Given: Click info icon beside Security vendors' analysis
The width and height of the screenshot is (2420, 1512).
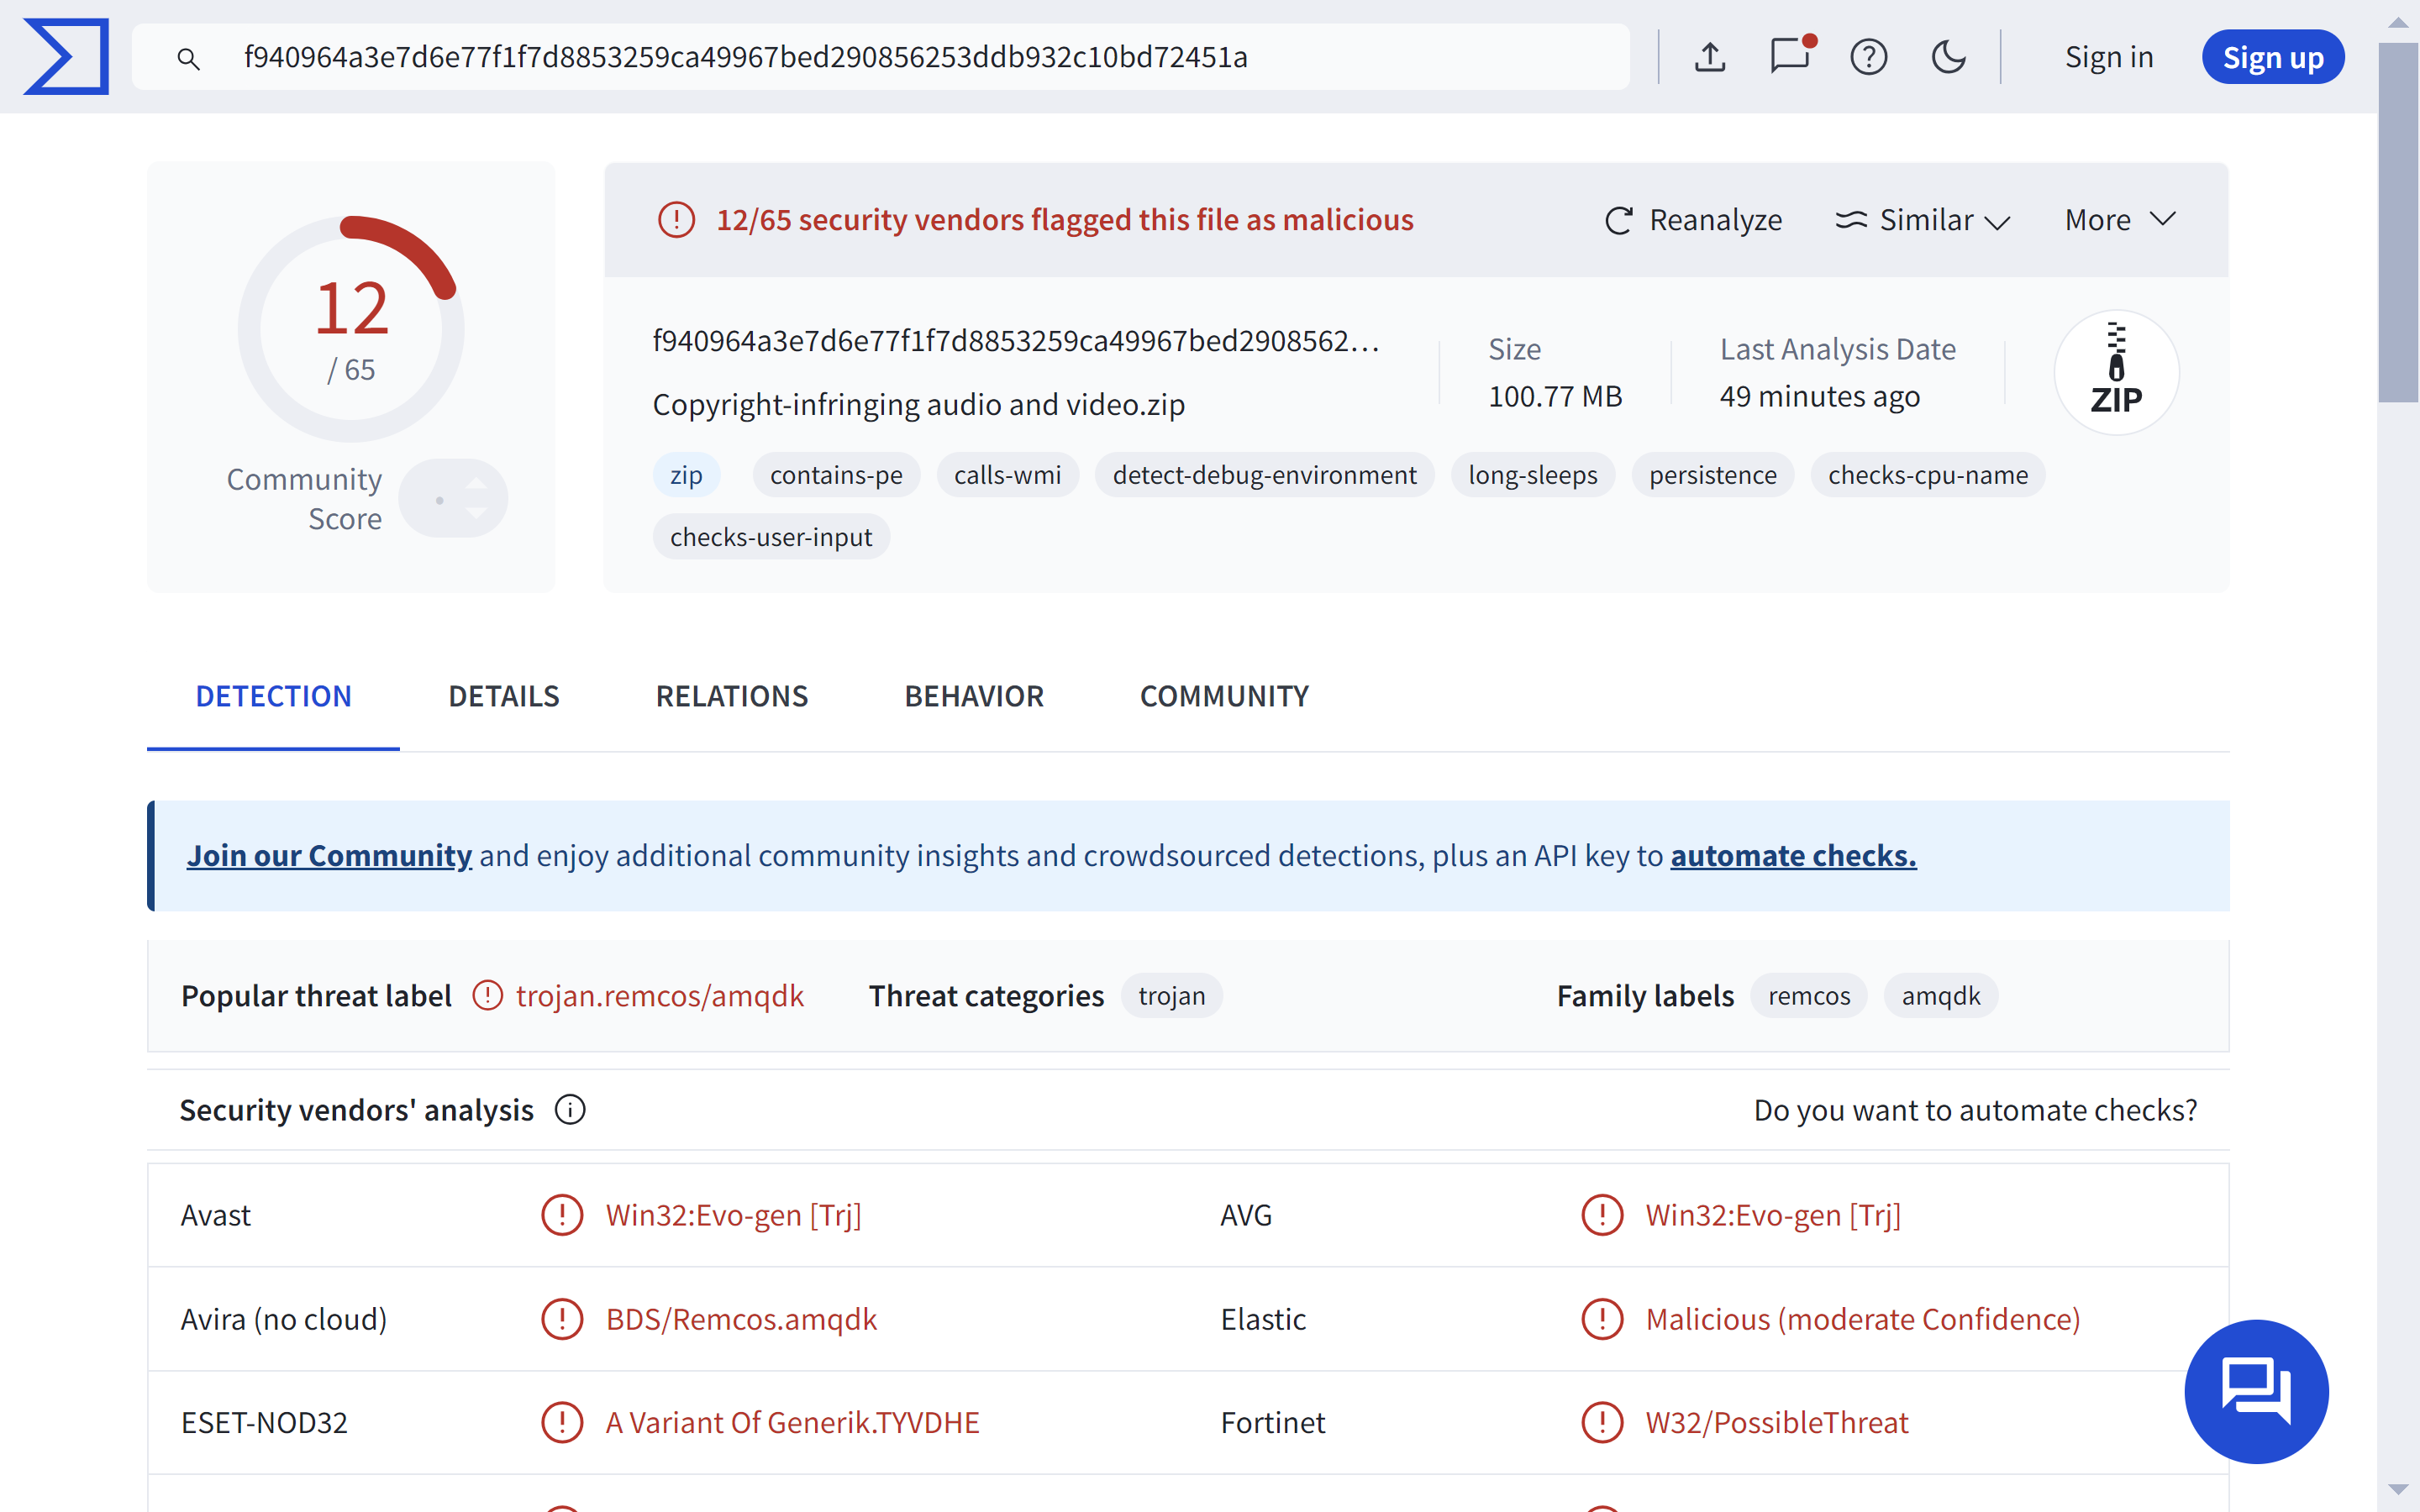Looking at the screenshot, I should click(570, 1109).
